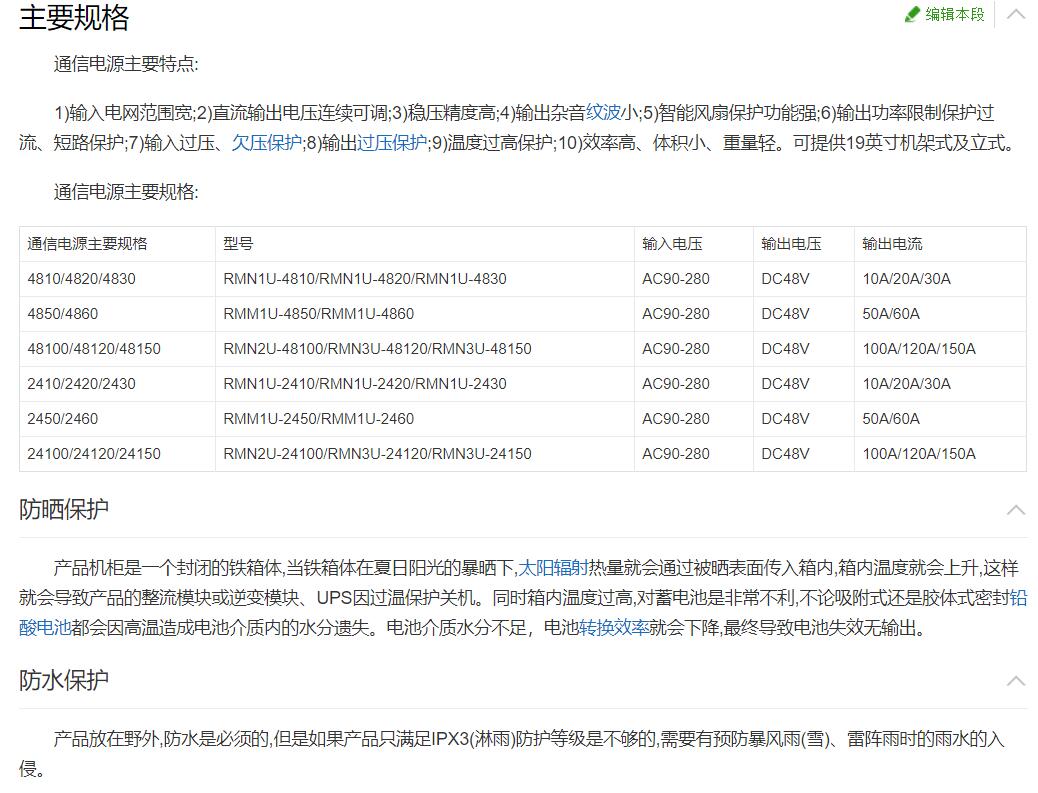The width and height of the screenshot is (1038, 793).
Task: Select the 输出电压 column header
Action: tap(791, 244)
